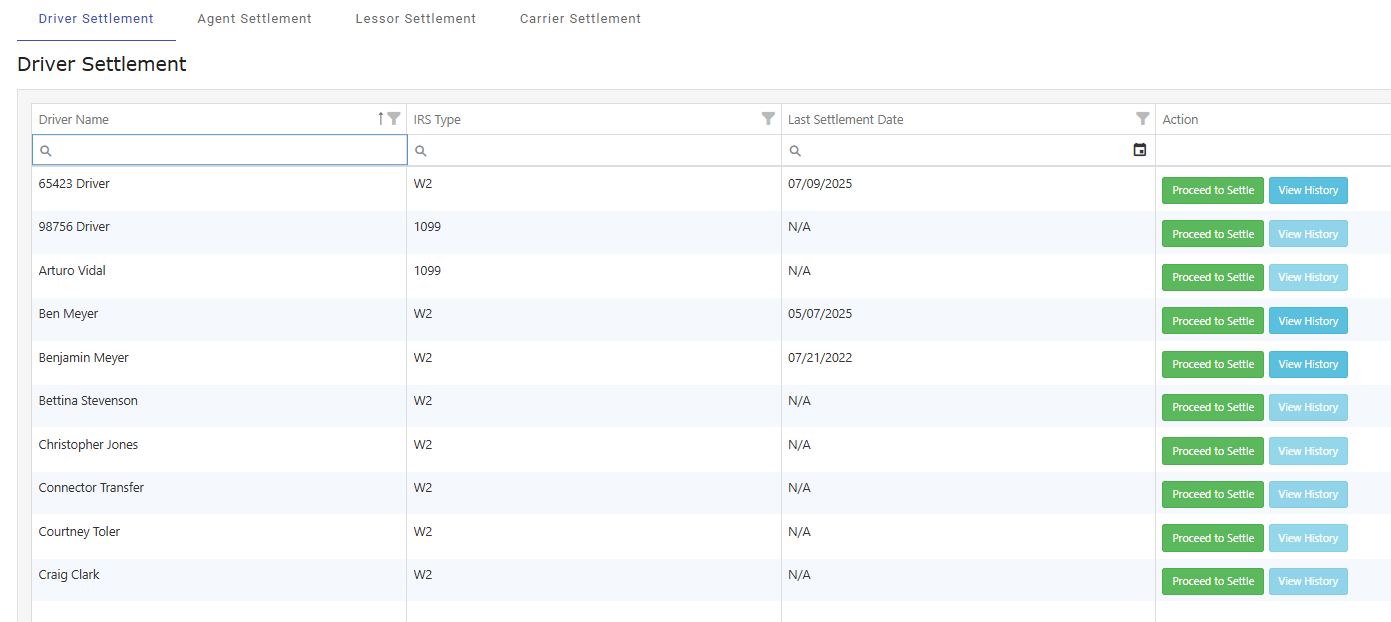Proceed to settle for Arturo Vidal
Image resolution: width=1391 pixels, height=622 pixels.
tap(1212, 277)
